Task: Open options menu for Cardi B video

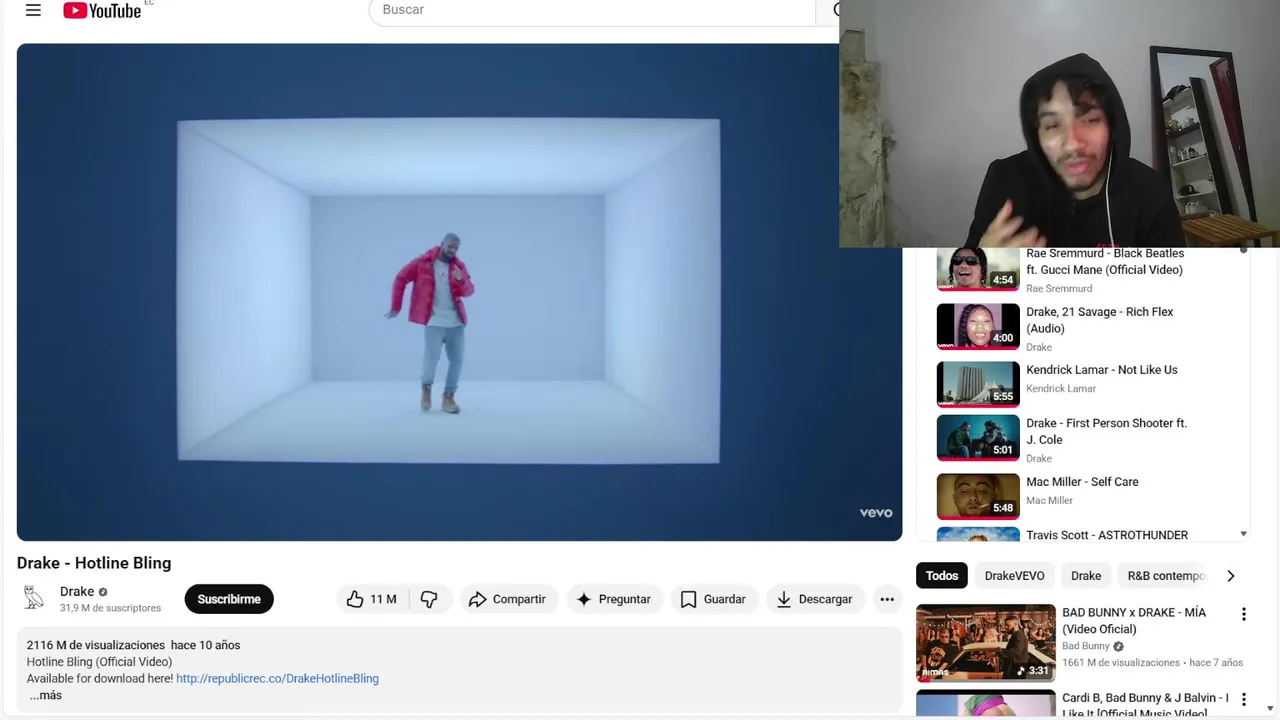Action: click(1244, 699)
